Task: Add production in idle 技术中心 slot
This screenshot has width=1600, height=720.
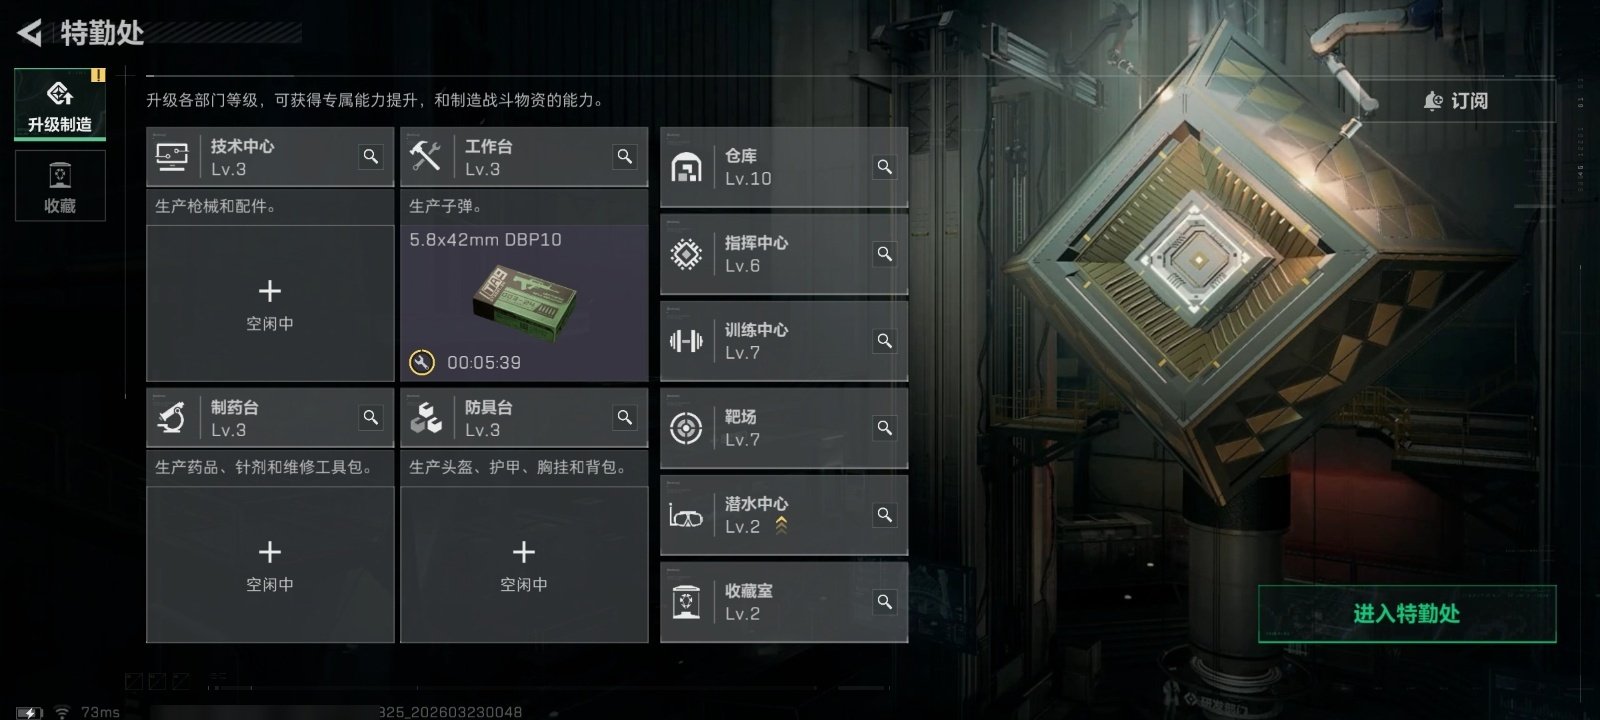Action: coord(270,303)
